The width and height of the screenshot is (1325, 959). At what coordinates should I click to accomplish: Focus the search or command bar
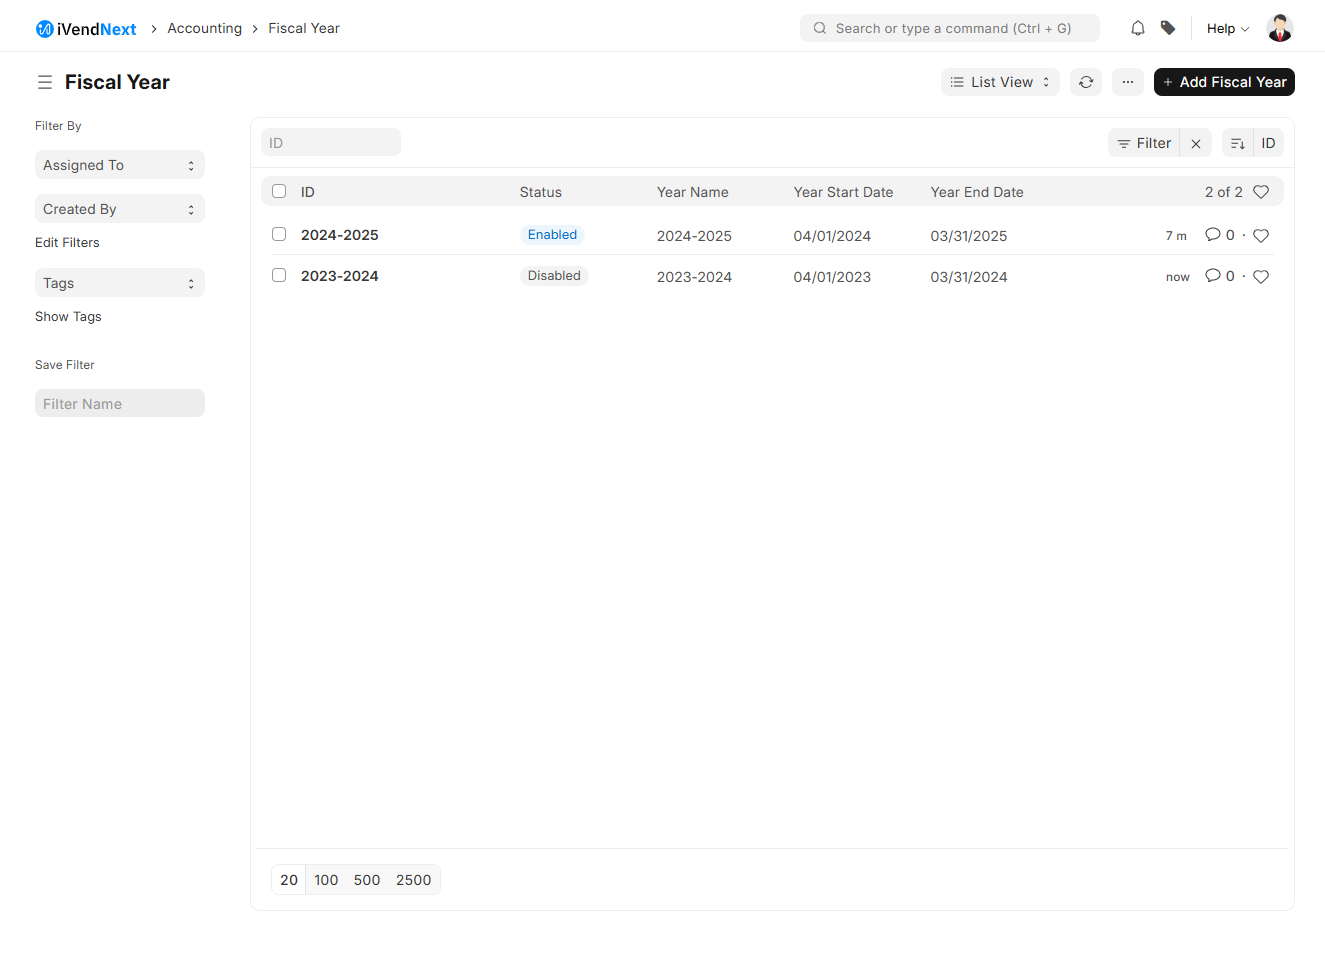(950, 28)
